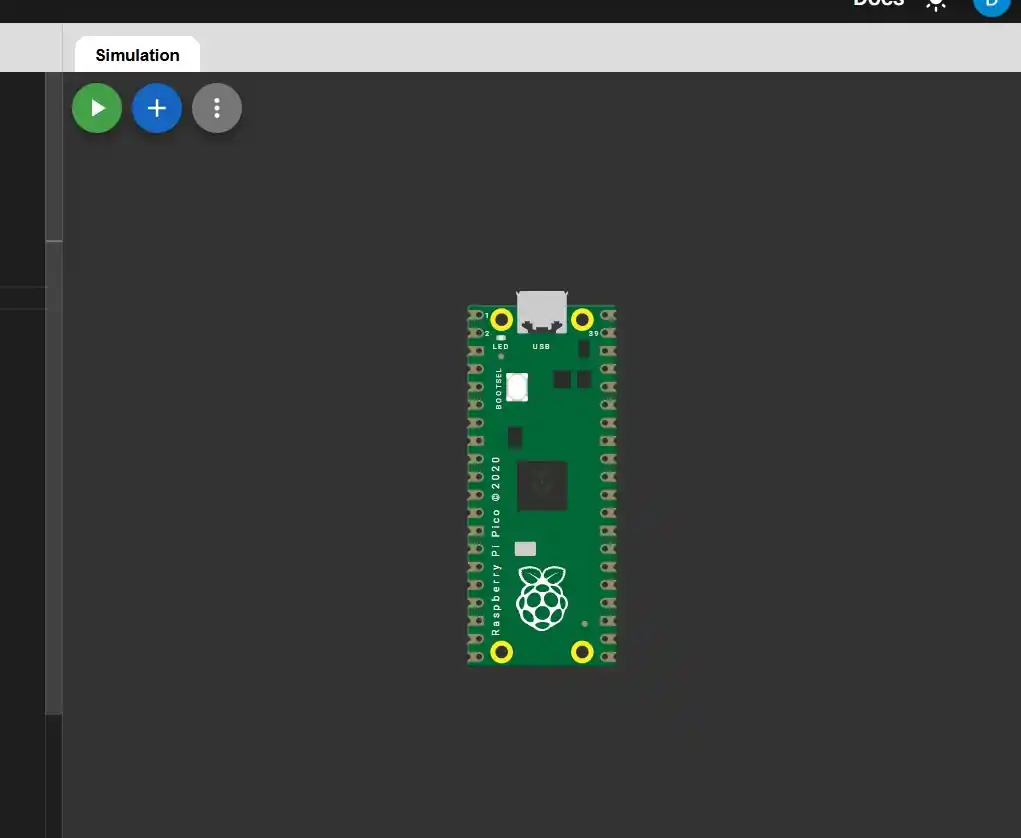1021x838 pixels.
Task: Click pin 1 at the Pico's top-left
Action: click(476, 315)
